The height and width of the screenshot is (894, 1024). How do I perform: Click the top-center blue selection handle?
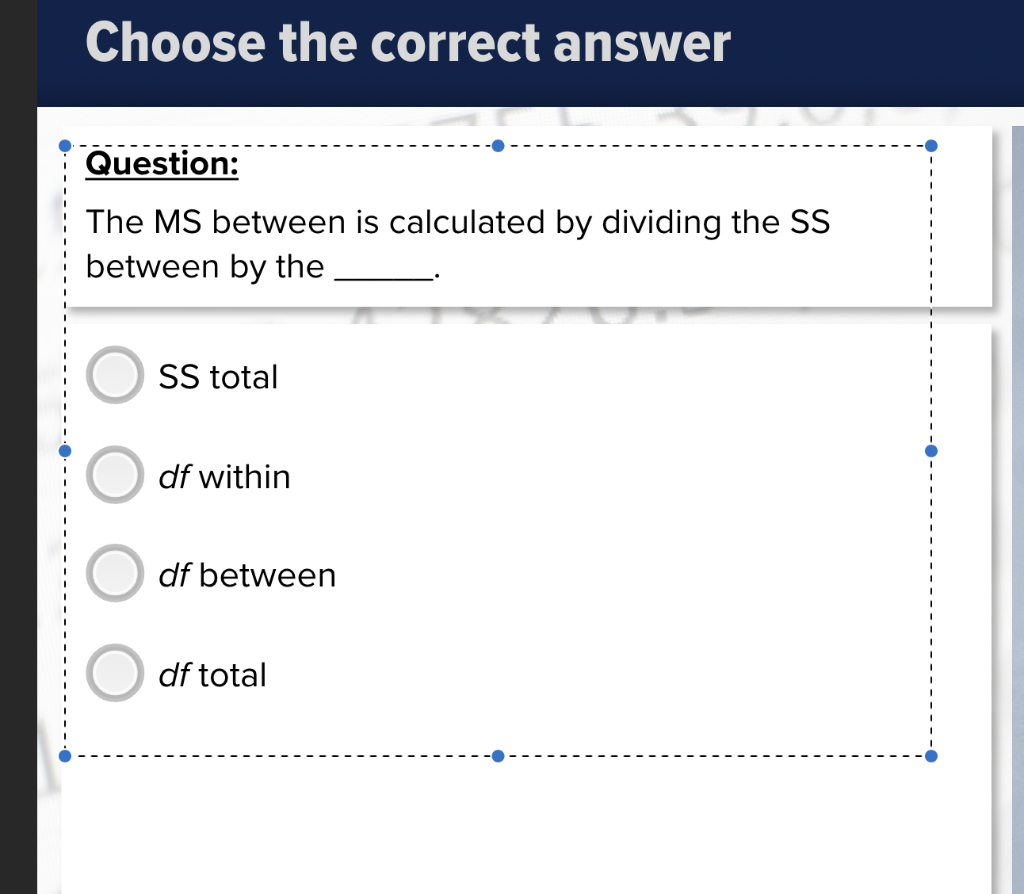(498, 145)
